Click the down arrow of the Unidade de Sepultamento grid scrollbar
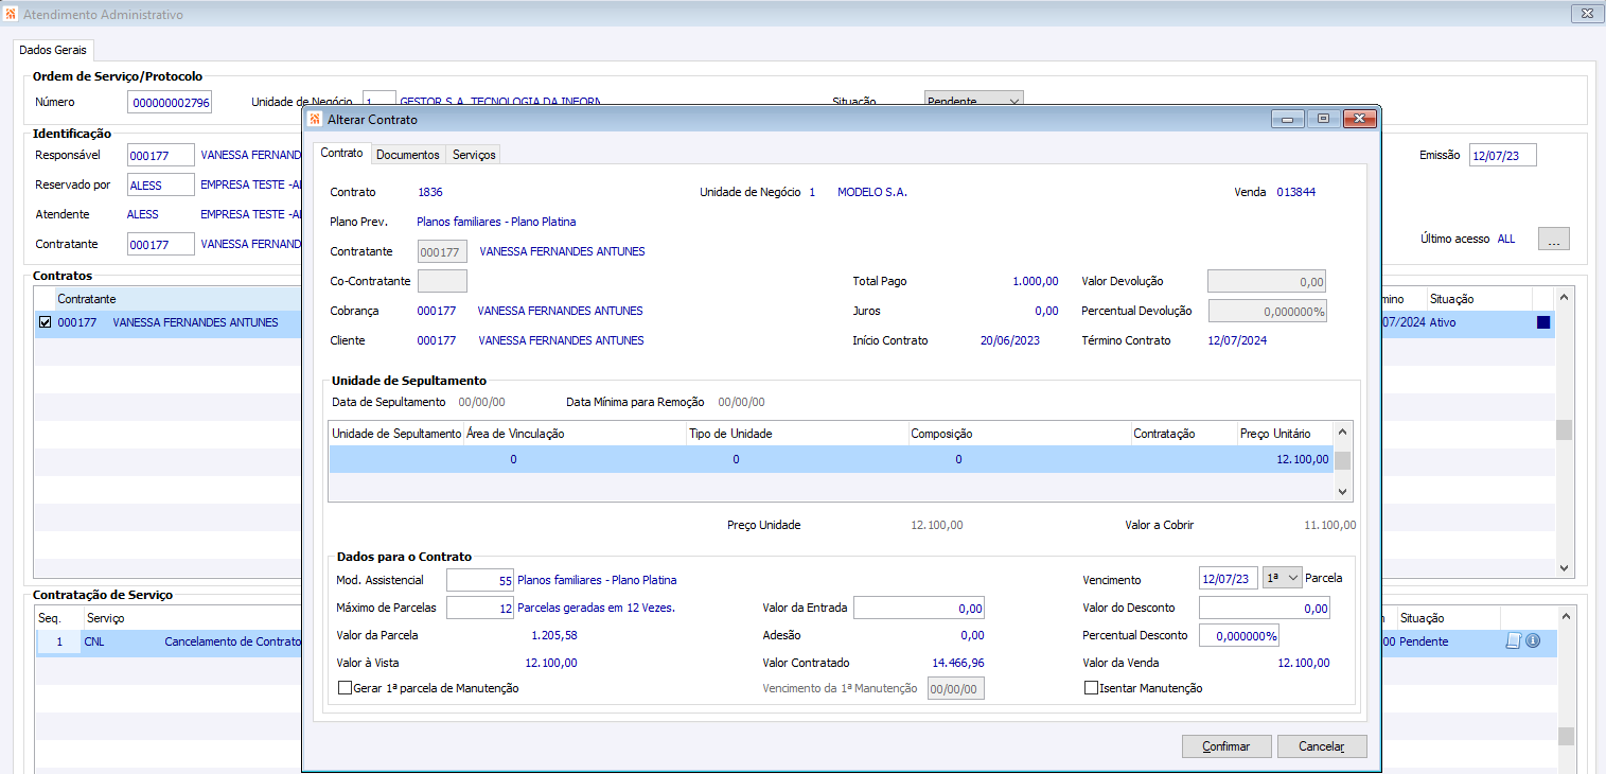Image resolution: width=1607 pixels, height=776 pixels. point(1343,491)
